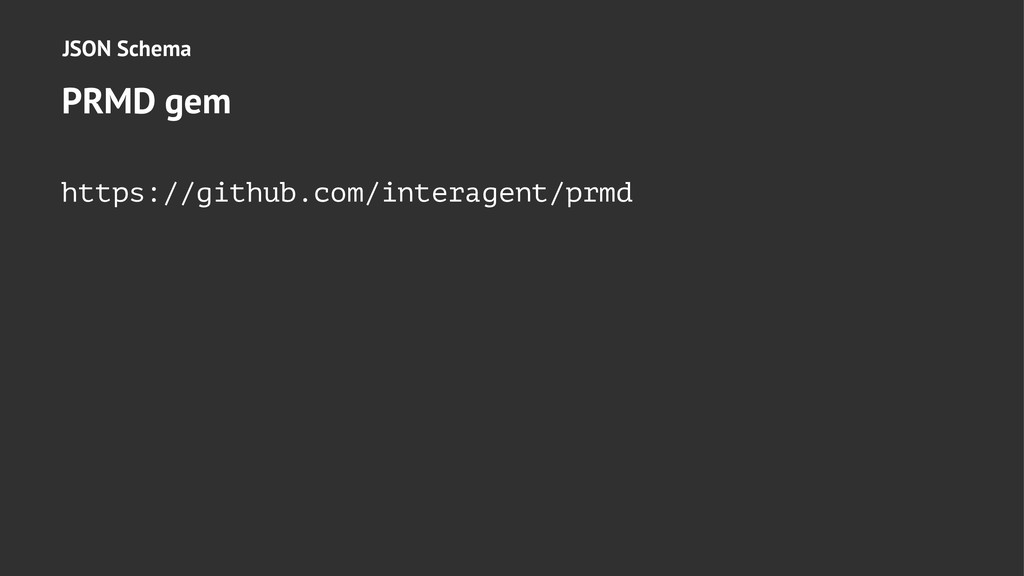This screenshot has width=1024, height=576.
Task: Click 'github.com' portion of the URL
Action: point(282,192)
